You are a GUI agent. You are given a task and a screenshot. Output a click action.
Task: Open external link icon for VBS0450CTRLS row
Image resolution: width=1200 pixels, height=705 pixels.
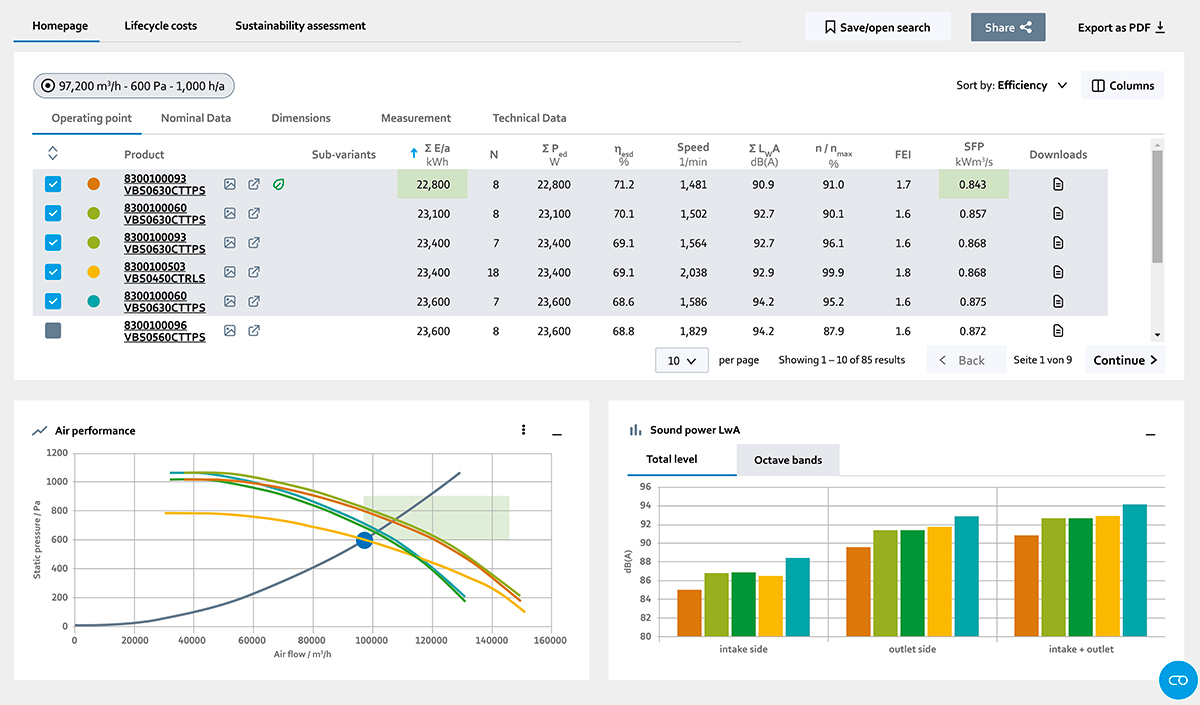click(x=254, y=272)
